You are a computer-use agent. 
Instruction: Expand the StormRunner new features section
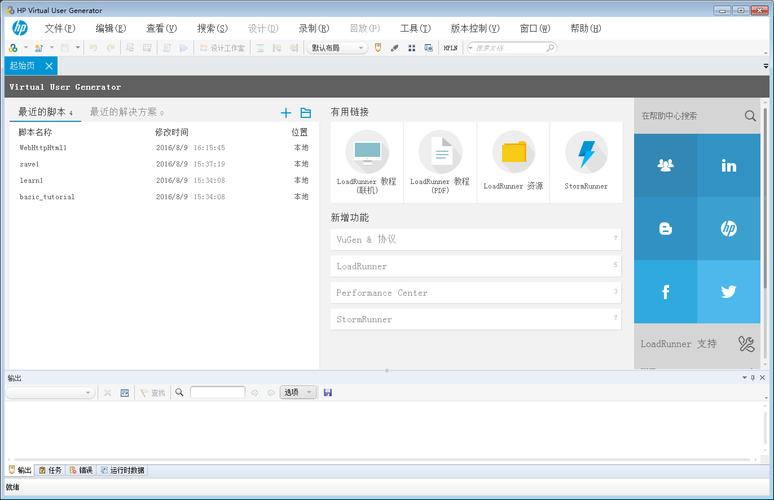tap(476, 319)
